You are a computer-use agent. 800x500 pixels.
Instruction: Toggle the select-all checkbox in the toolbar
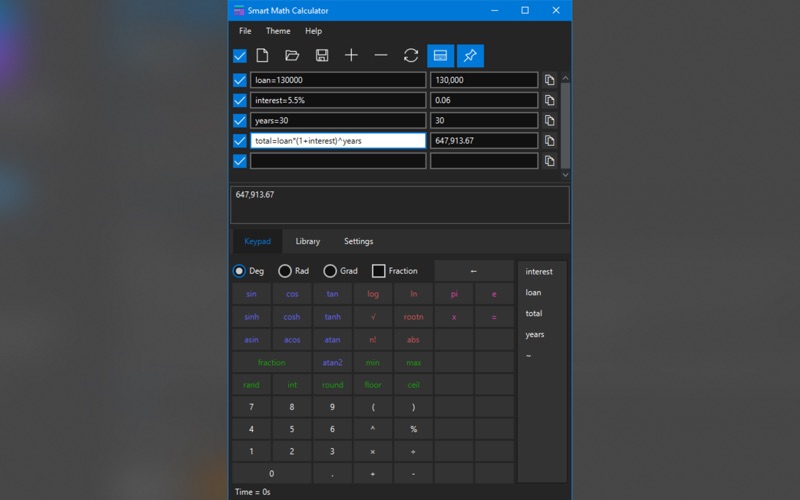pyautogui.click(x=240, y=56)
